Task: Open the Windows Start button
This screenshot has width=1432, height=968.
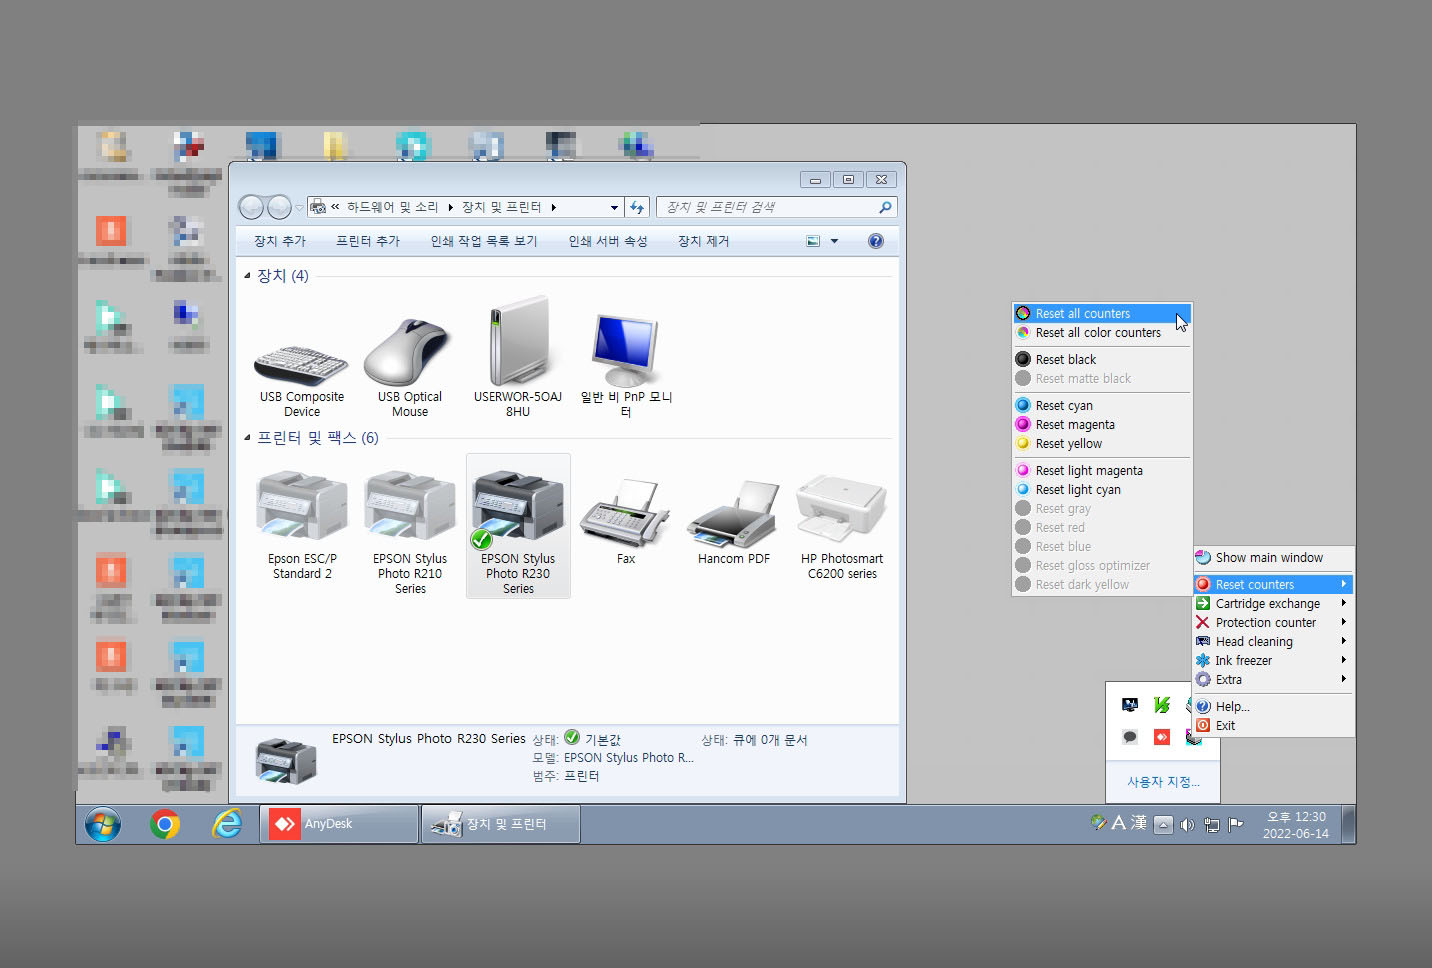Action: [x=103, y=824]
